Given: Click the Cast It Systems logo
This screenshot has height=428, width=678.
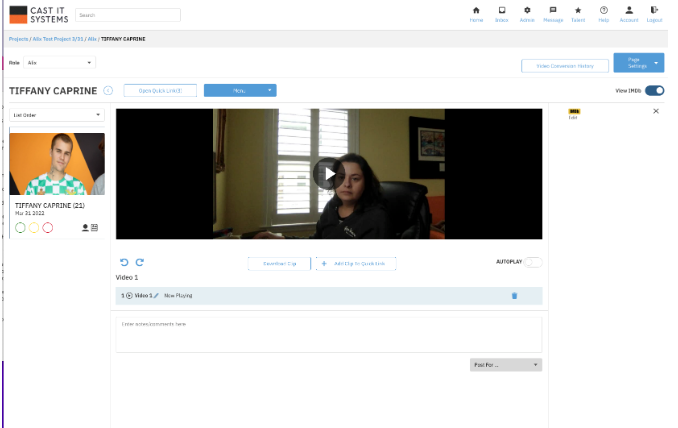Looking at the screenshot, I should [39, 15].
